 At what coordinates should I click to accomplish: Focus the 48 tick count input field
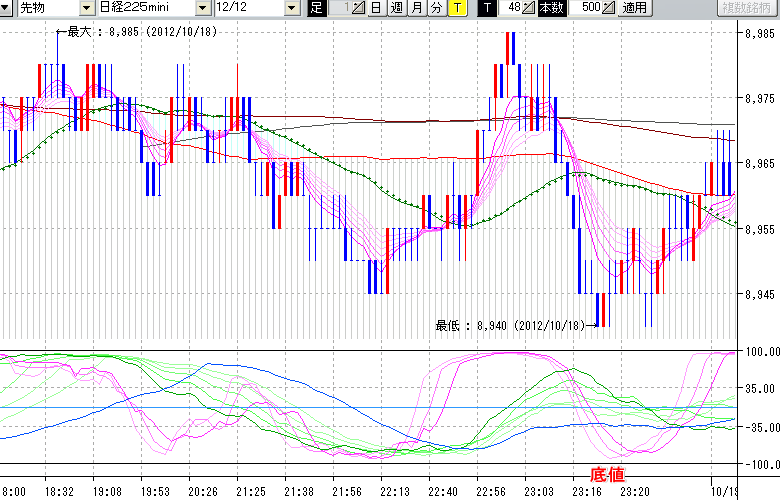point(511,8)
